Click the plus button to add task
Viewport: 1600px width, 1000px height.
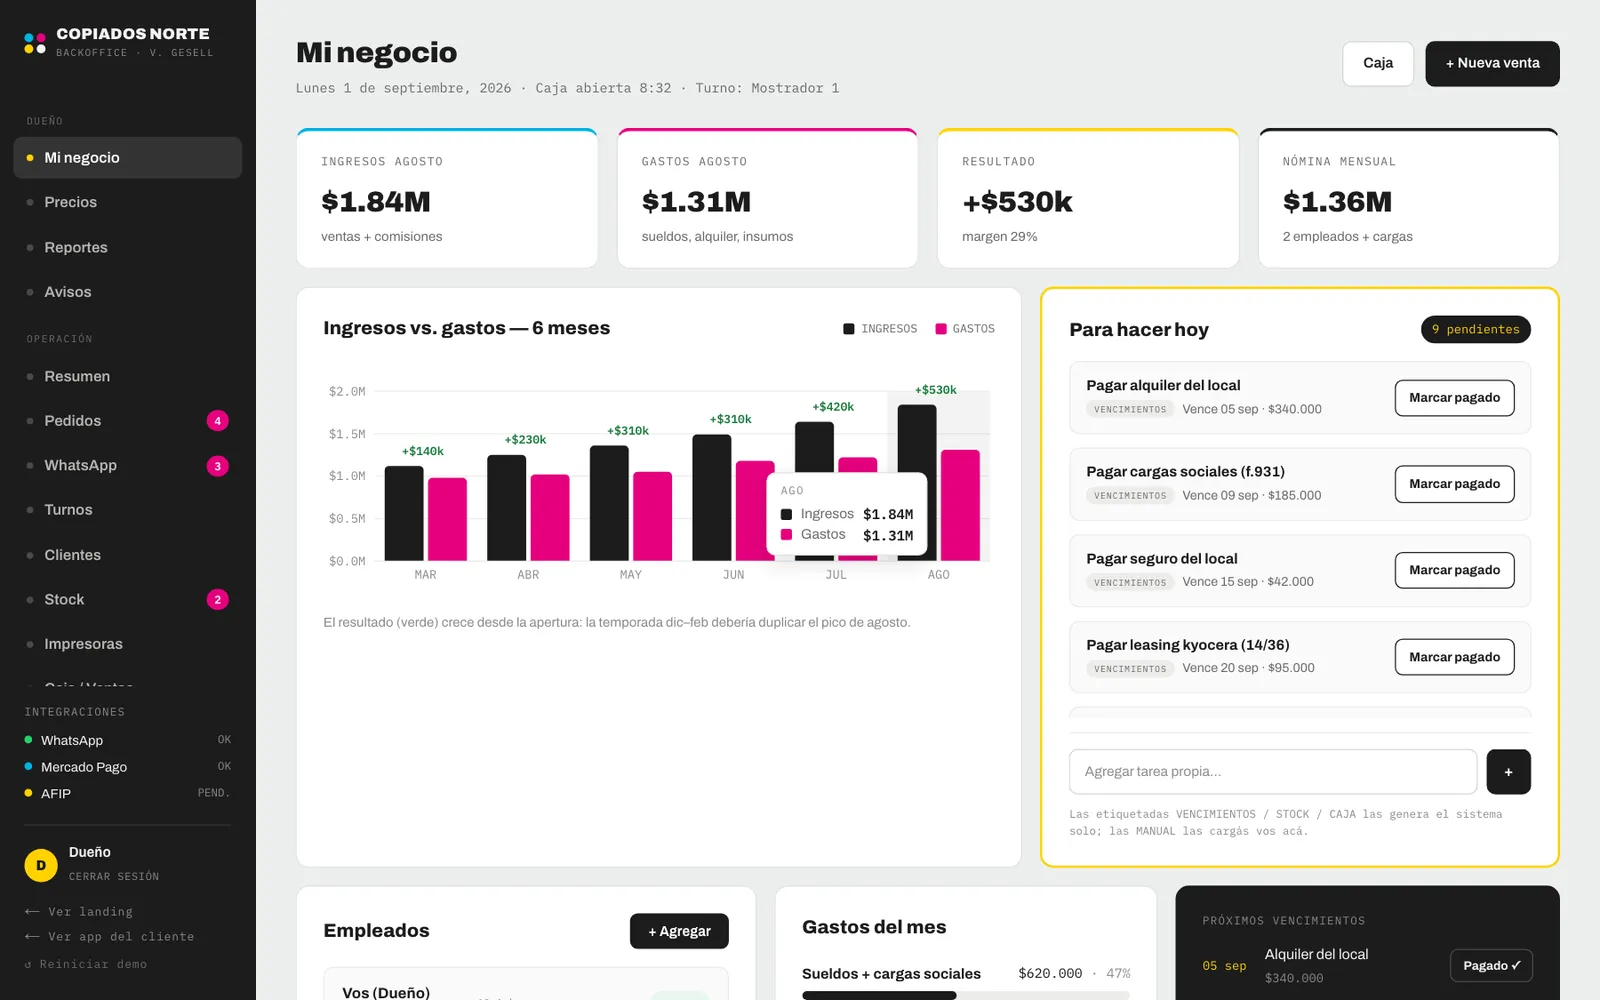1508,772
